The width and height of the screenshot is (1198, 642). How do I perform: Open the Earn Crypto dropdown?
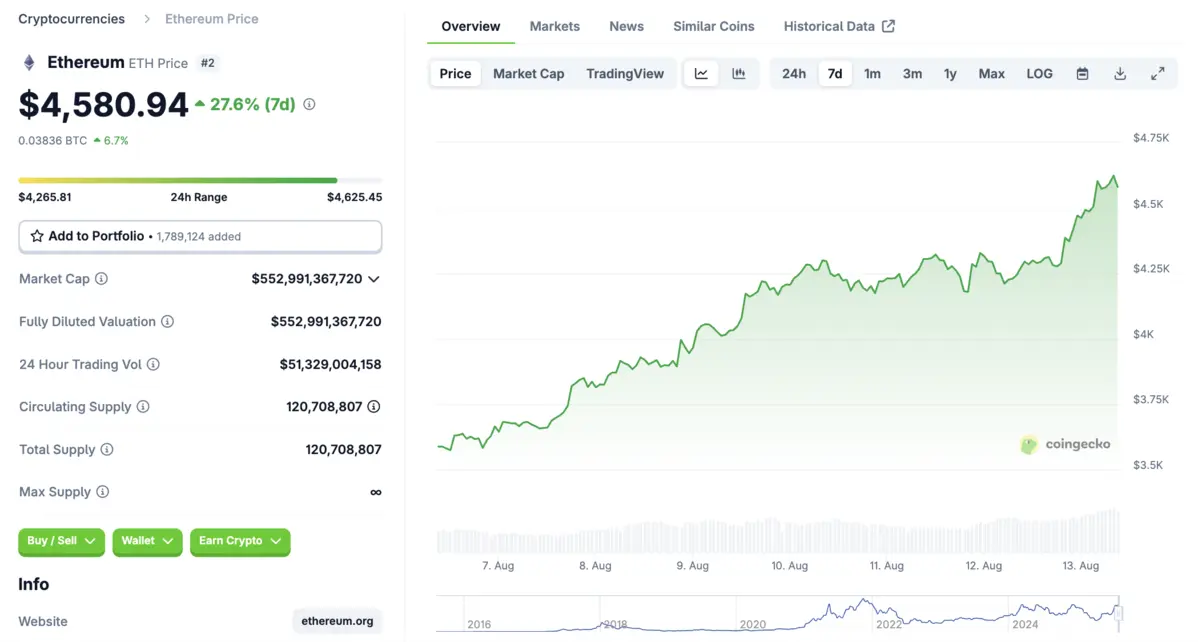click(x=240, y=541)
